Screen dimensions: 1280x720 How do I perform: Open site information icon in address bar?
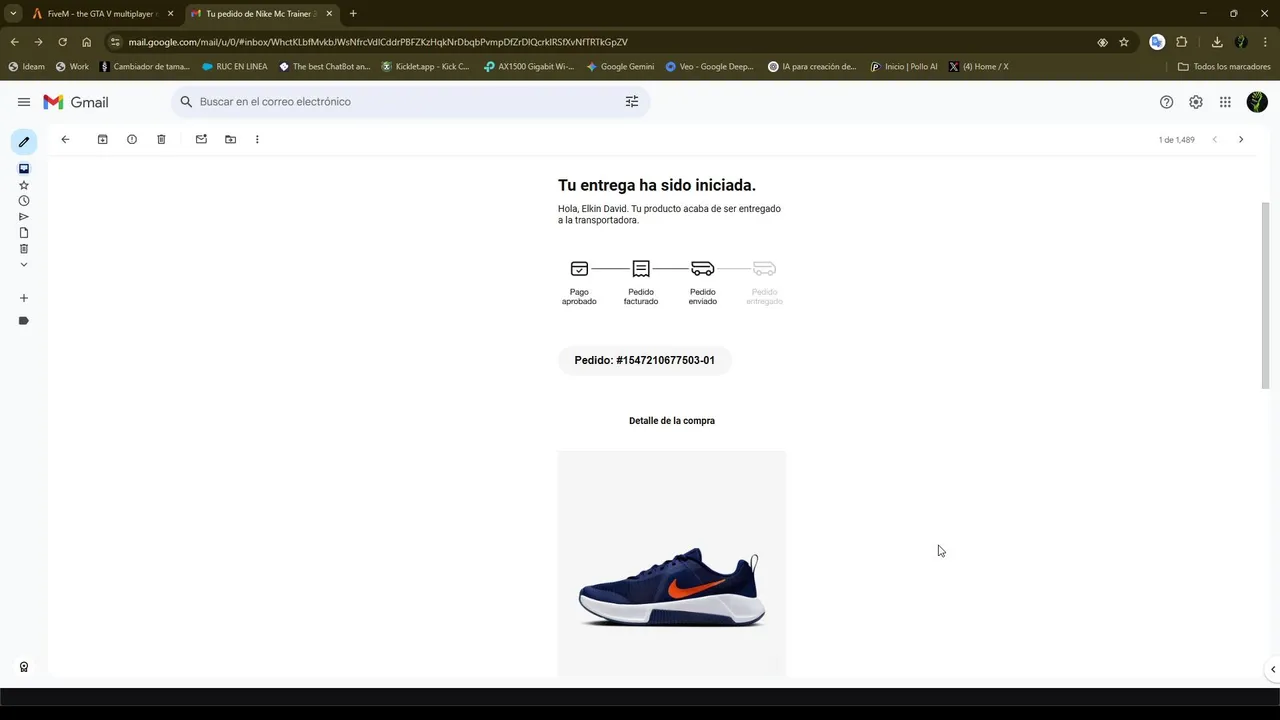(x=115, y=42)
